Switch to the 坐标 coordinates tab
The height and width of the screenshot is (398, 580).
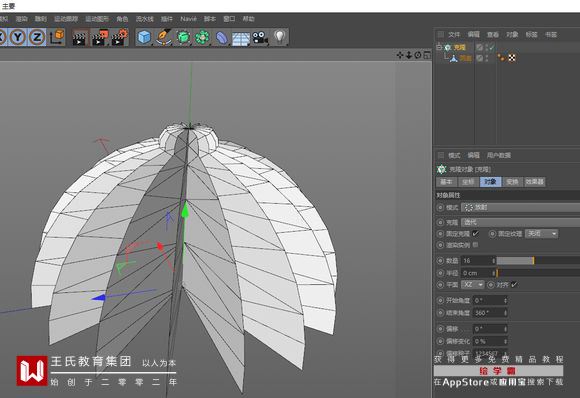click(468, 182)
